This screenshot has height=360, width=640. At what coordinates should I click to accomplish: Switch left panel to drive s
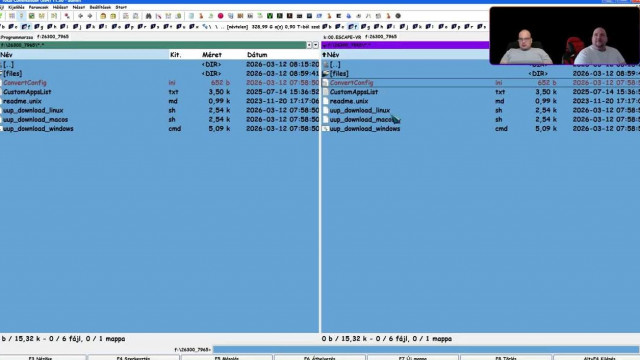(154, 27)
